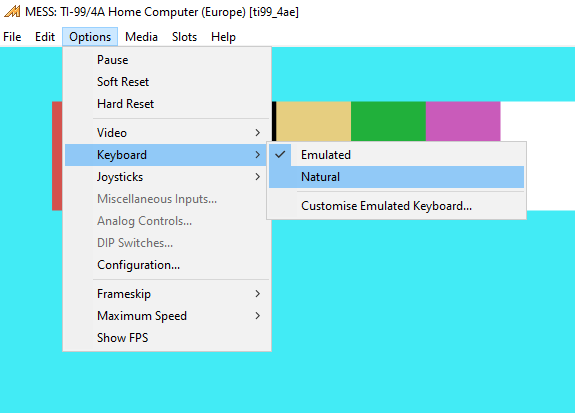The width and height of the screenshot is (575, 413).
Task: Open the Help menu
Action: coord(223,37)
